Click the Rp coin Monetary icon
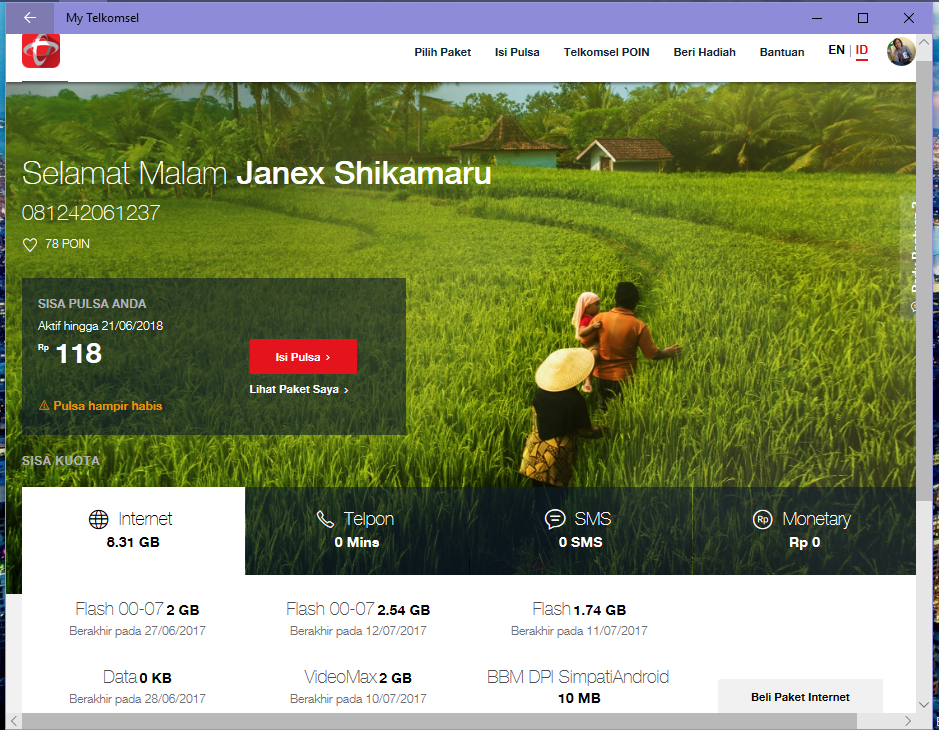 (762, 519)
